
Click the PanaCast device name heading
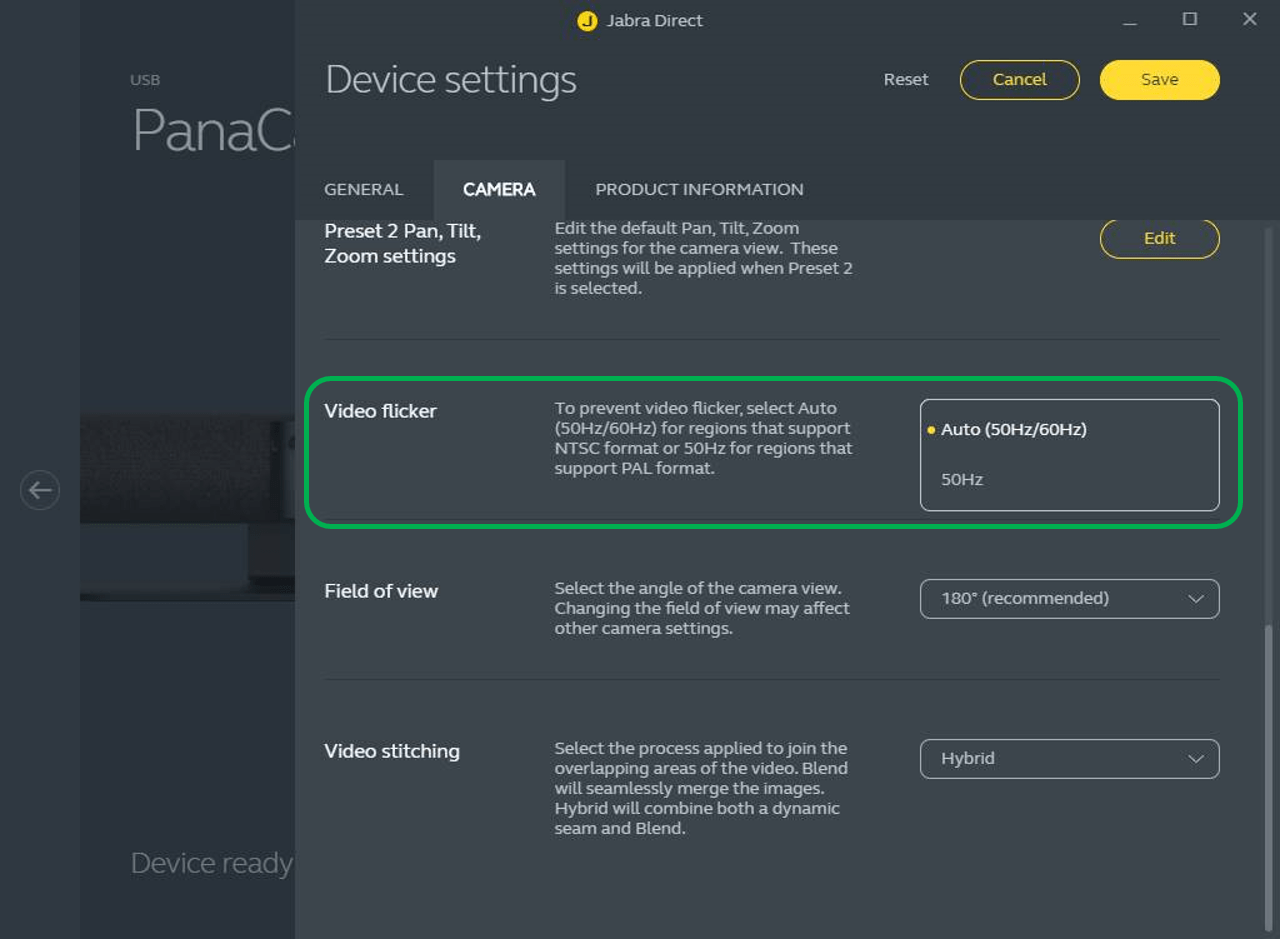click(212, 130)
